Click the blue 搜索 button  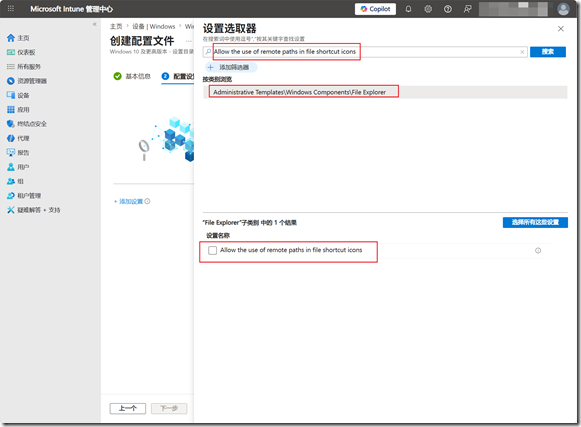tap(548, 52)
